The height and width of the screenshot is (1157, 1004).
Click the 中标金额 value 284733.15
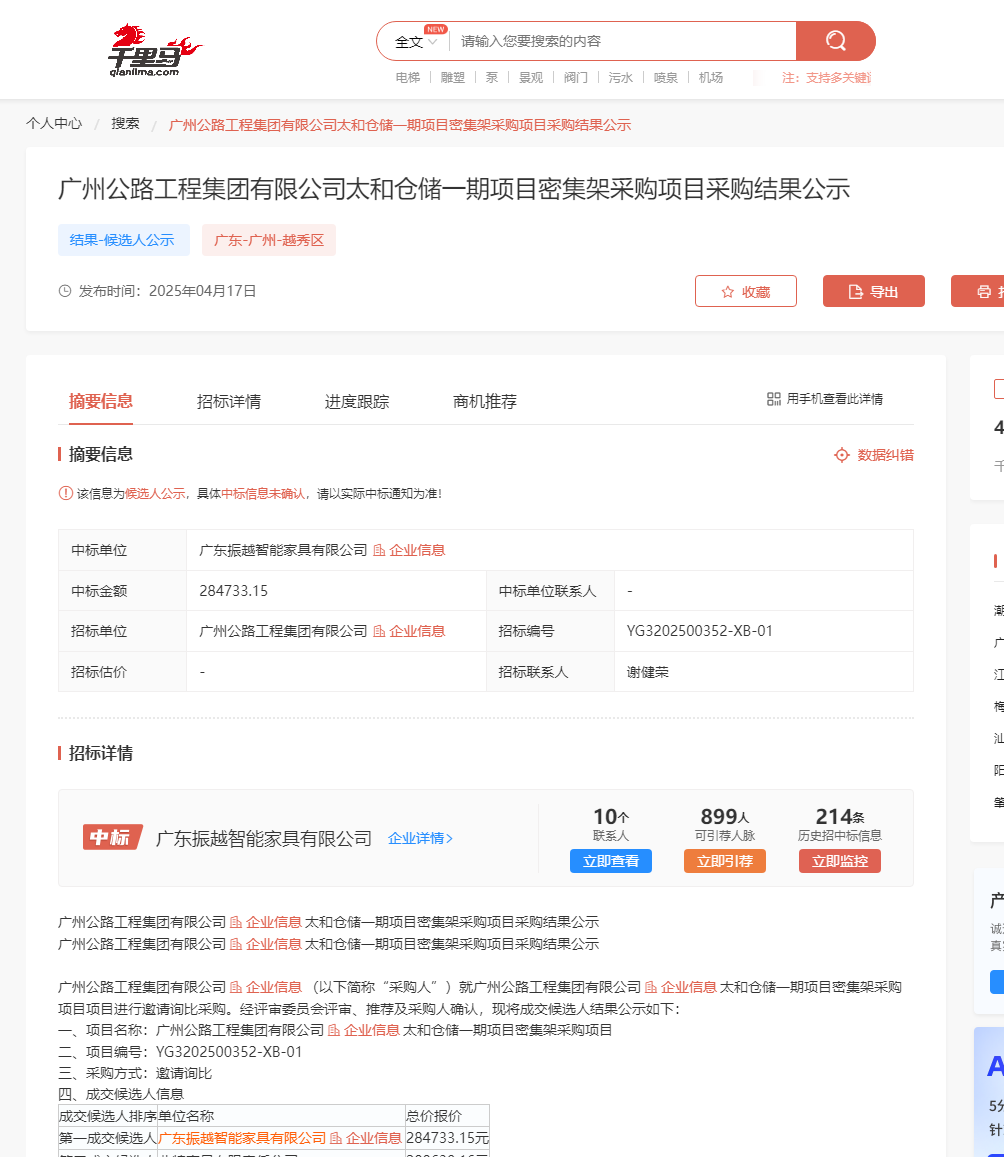pos(233,590)
